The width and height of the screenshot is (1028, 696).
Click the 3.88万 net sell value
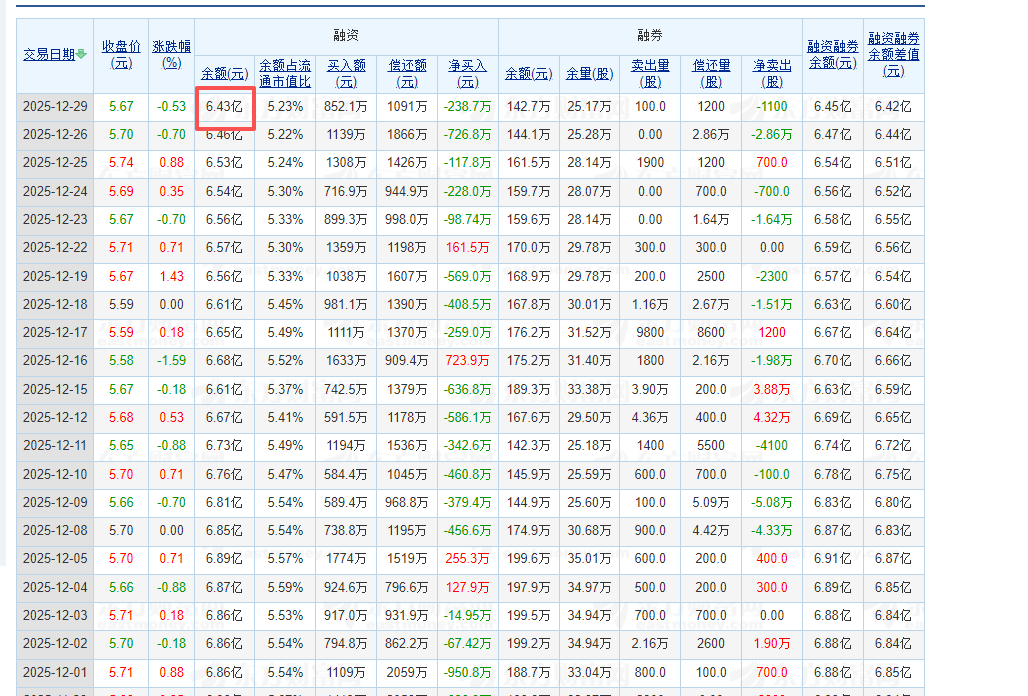point(772,390)
